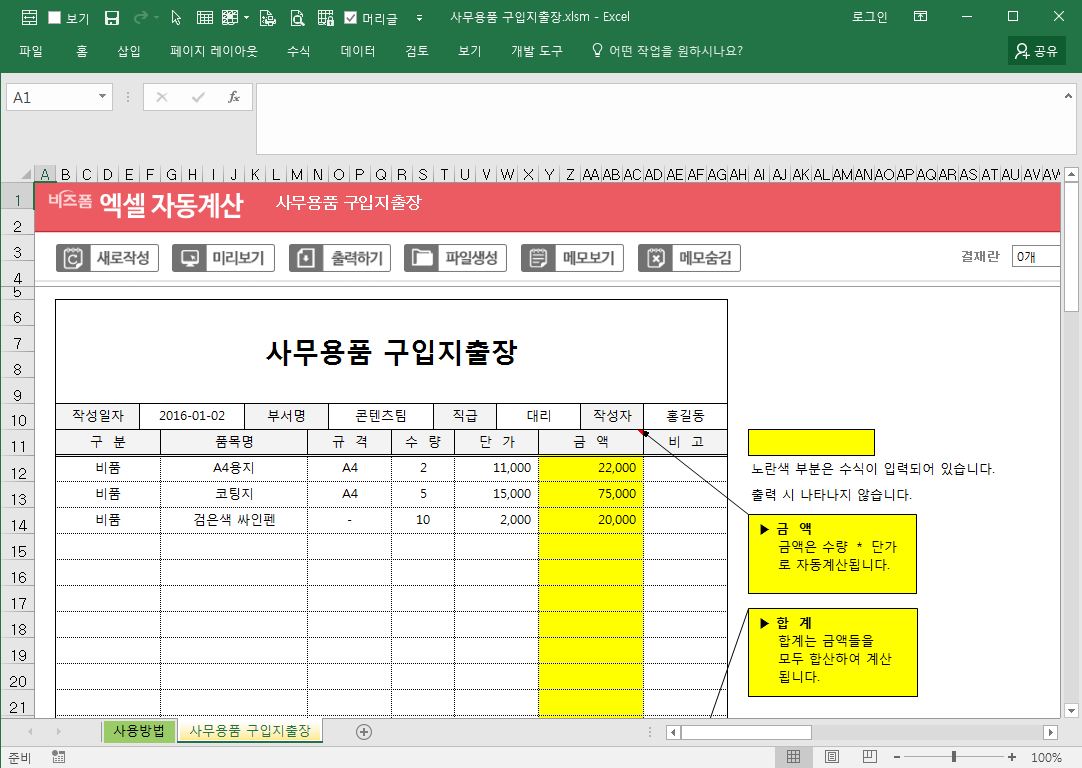
Task: Click the protect sheet lock-grid icon
Action: [x=326, y=18]
